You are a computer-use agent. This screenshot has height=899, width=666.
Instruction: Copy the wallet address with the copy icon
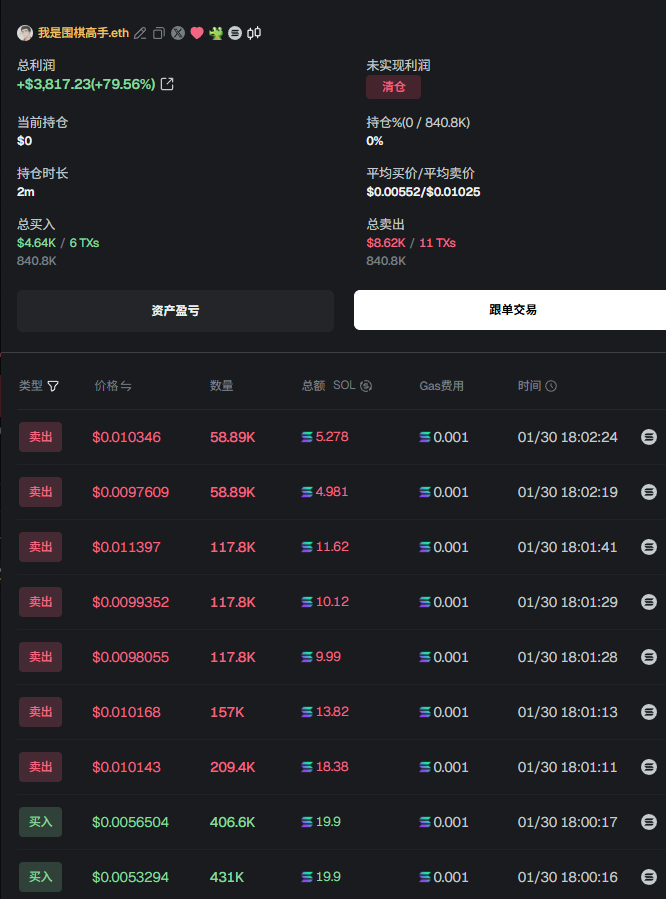[158, 33]
